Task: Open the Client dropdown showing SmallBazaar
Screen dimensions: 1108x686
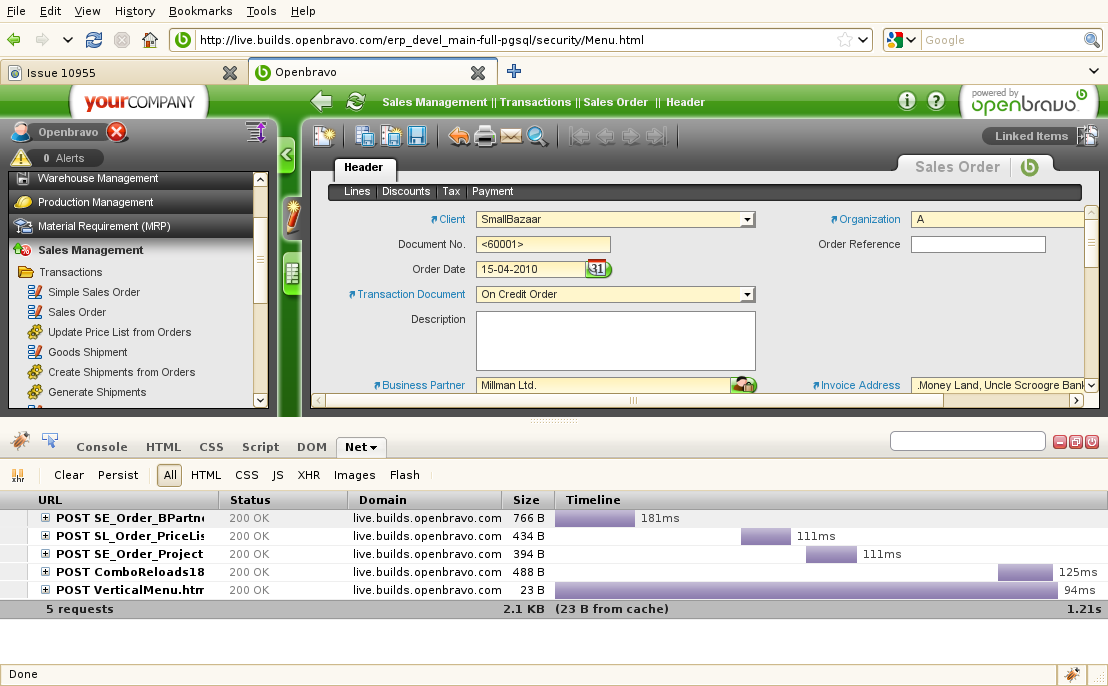Action: pos(747,219)
